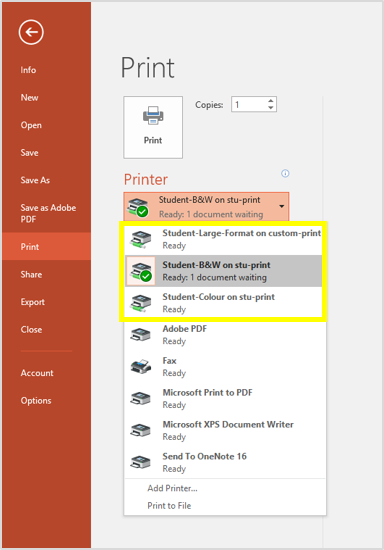Choose Close in the sidebar
Viewport: 384px width, 550px height.
31,330
